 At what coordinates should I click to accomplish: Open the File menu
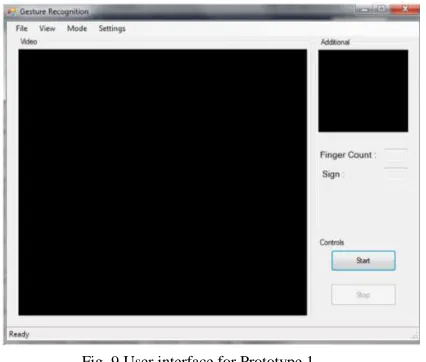click(x=22, y=28)
